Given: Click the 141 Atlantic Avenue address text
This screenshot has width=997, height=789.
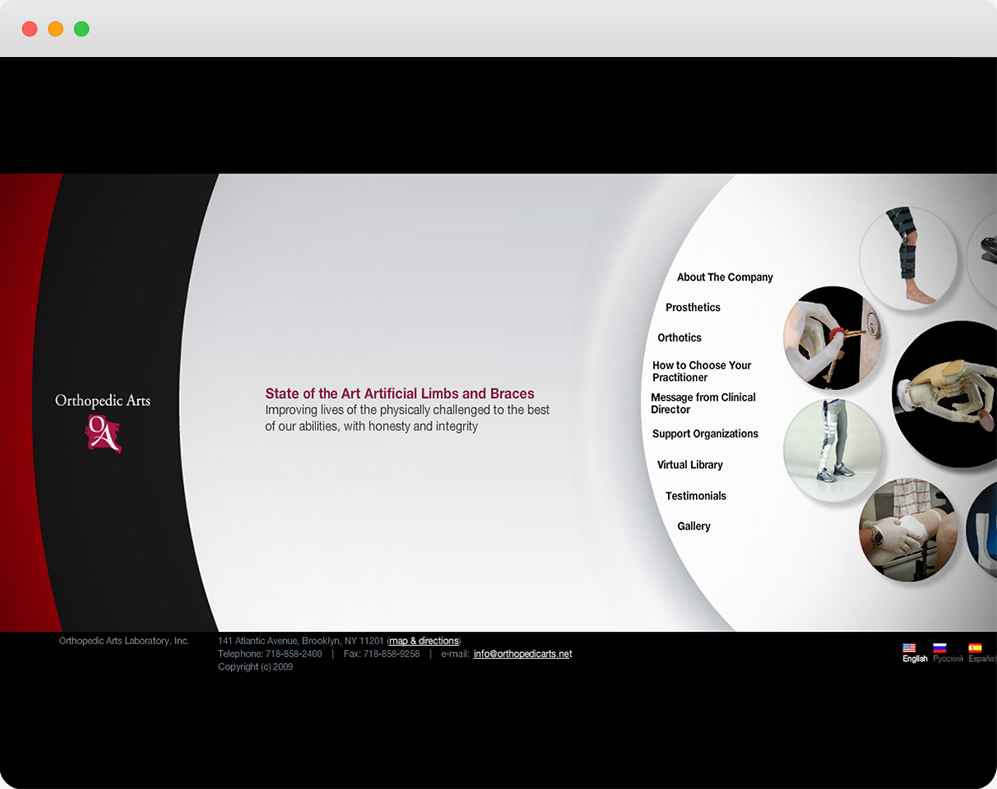Looking at the screenshot, I should (x=301, y=641).
